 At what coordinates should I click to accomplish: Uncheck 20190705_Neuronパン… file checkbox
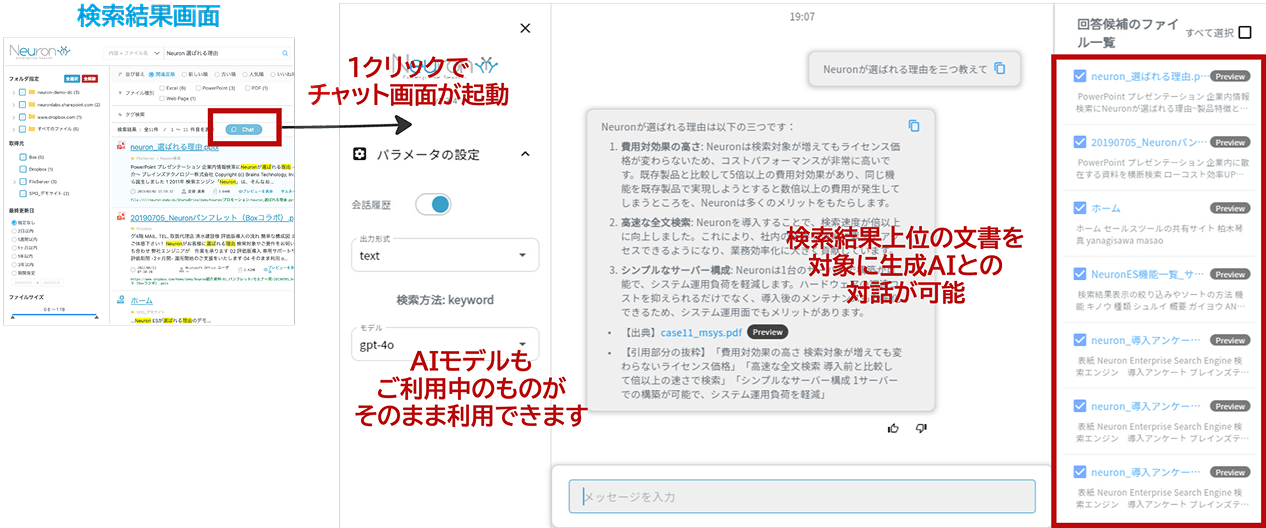point(1080,142)
